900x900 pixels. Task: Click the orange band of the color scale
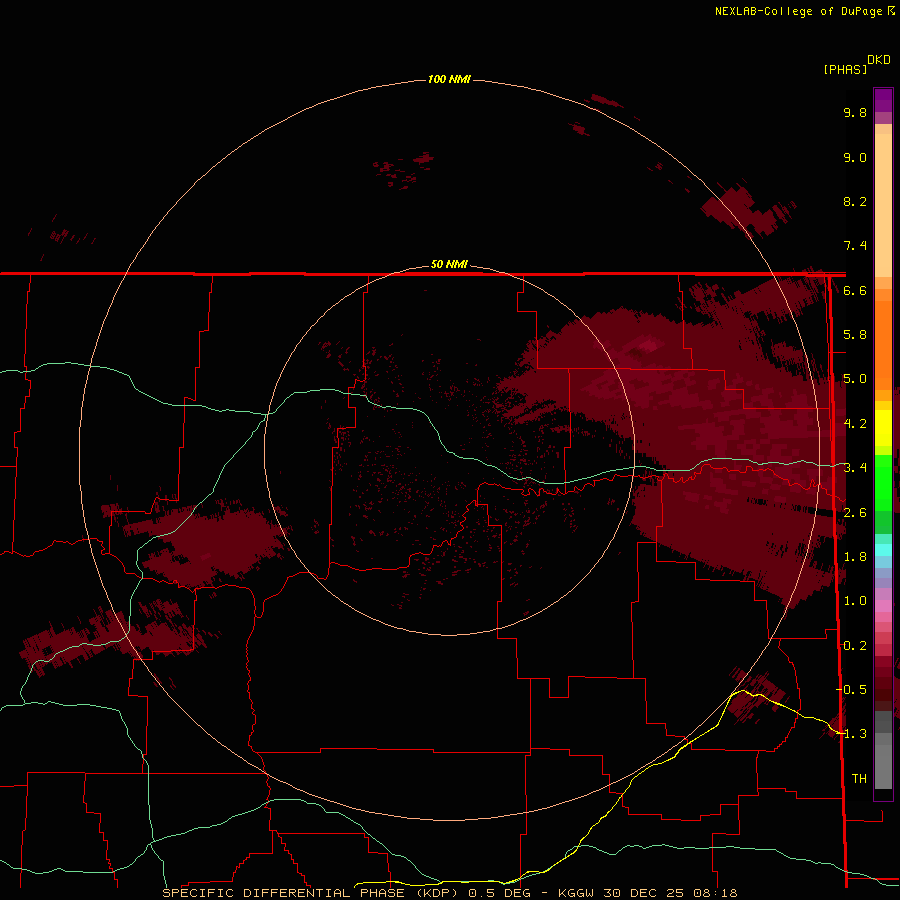pos(883,345)
